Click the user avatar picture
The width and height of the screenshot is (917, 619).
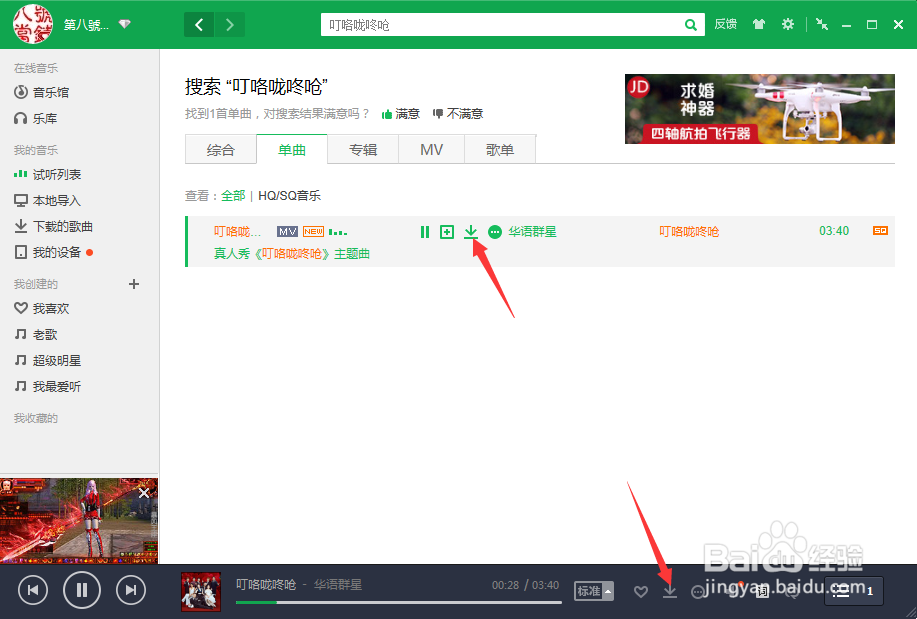pos(33,24)
